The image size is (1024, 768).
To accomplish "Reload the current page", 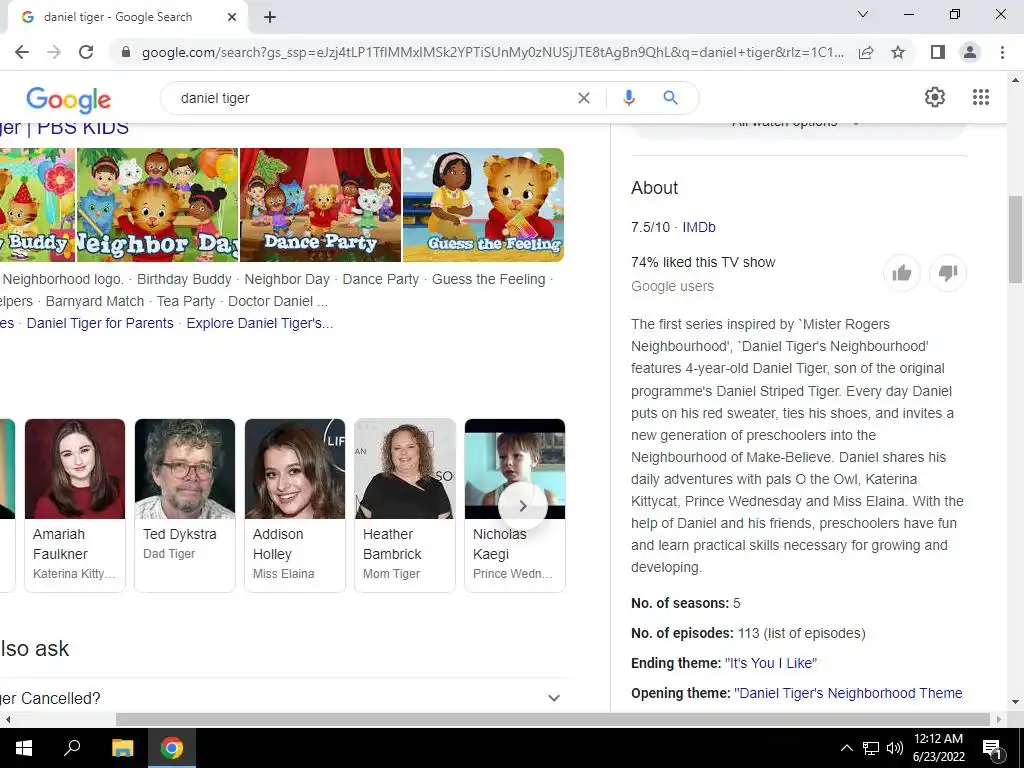I will pos(86,52).
